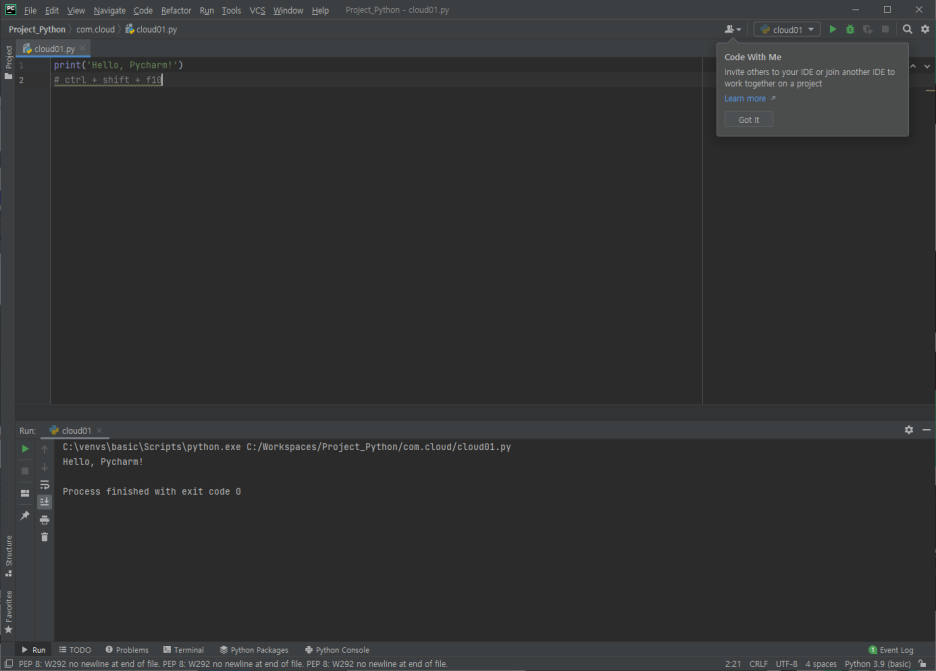Viewport: 936px width, 671px height.
Task: Open the Window menu
Action: pyautogui.click(x=288, y=10)
